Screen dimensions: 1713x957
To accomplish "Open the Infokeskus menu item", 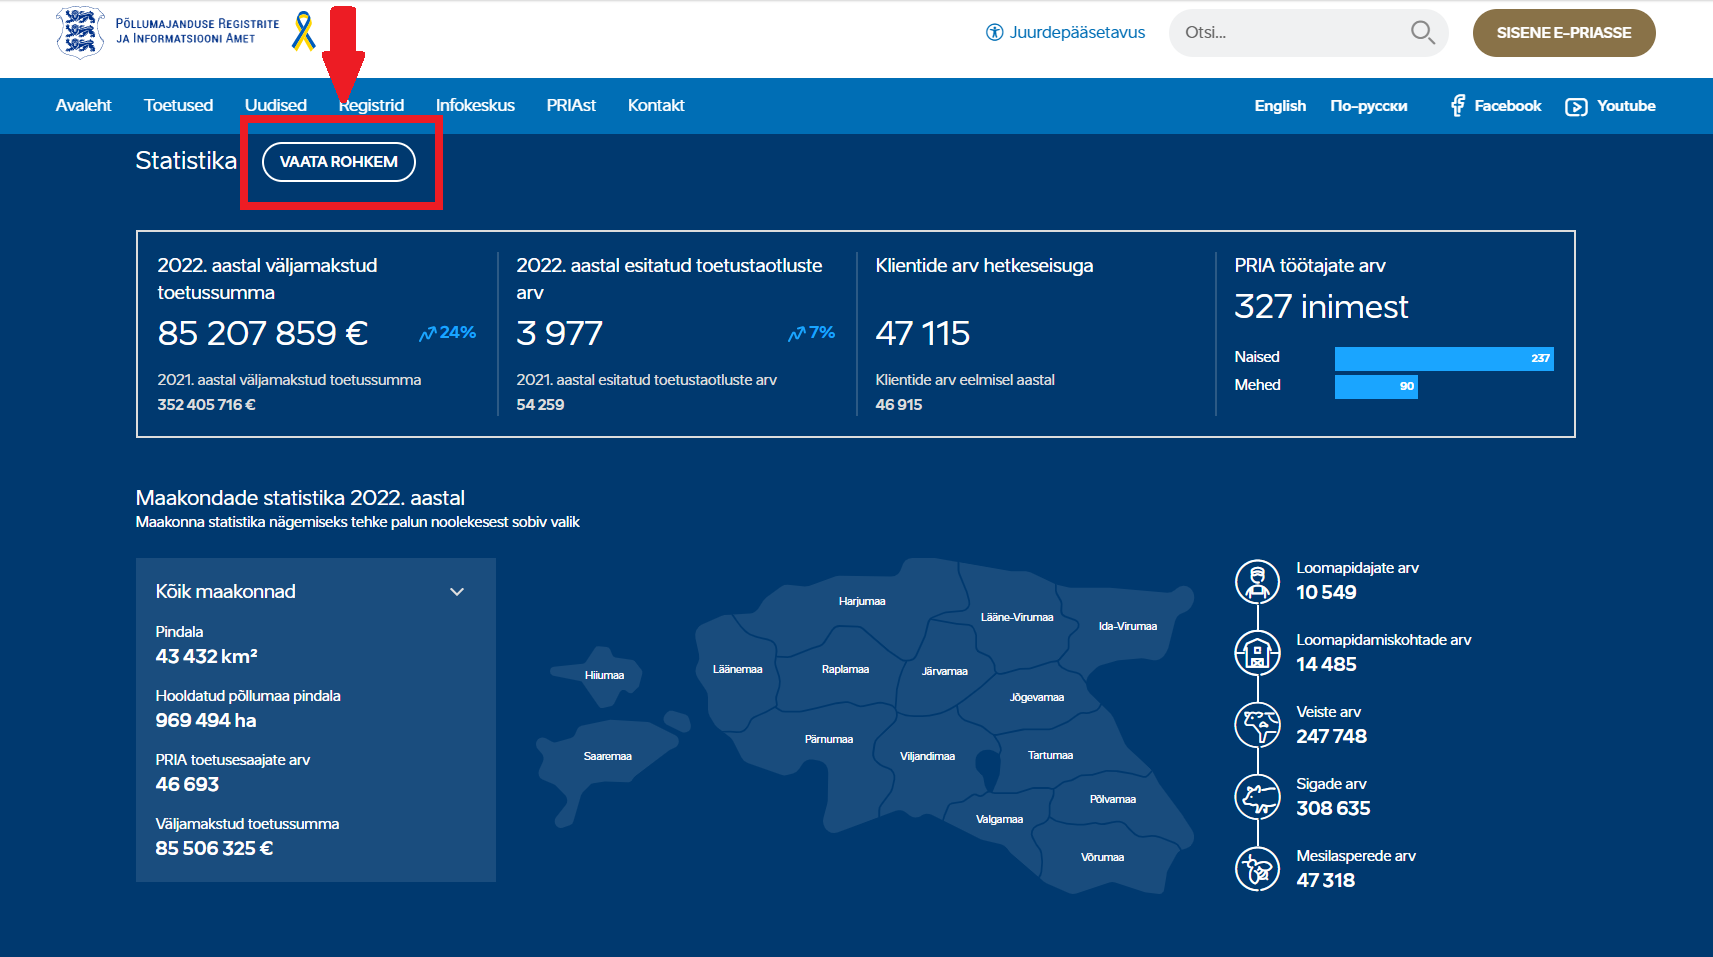I will click(475, 106).
